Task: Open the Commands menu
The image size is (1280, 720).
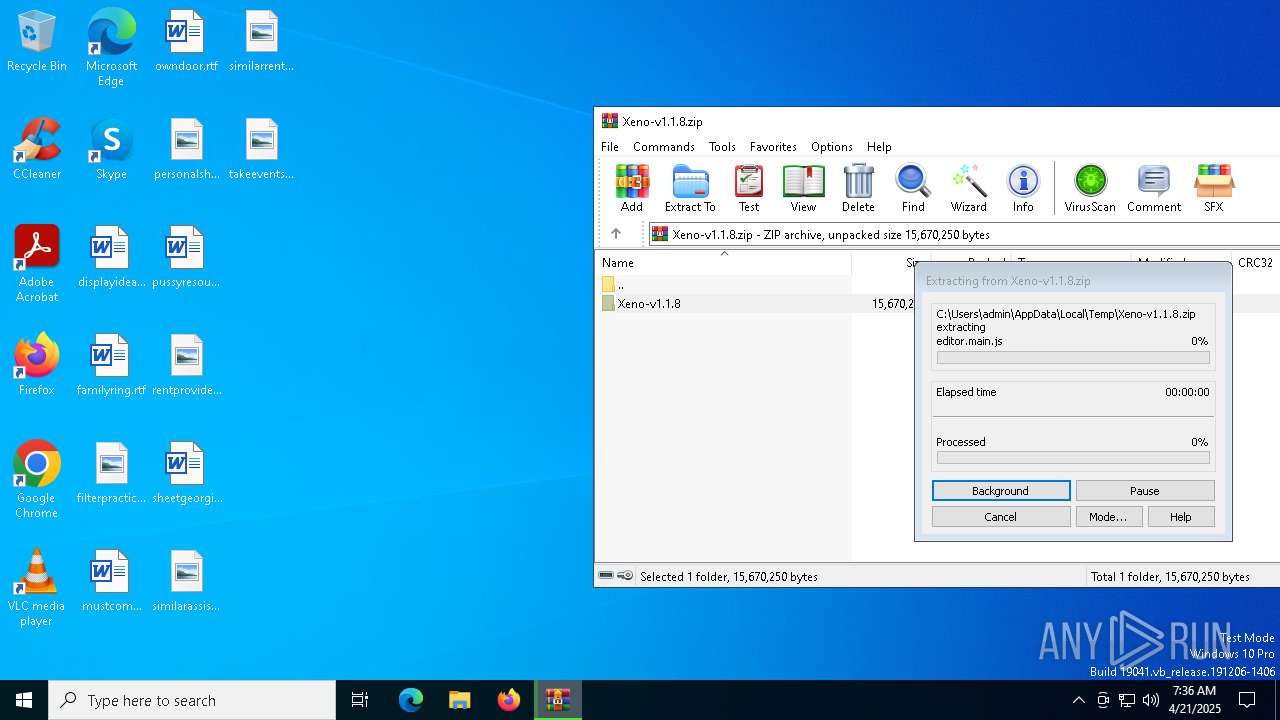Action: point(664,146)
